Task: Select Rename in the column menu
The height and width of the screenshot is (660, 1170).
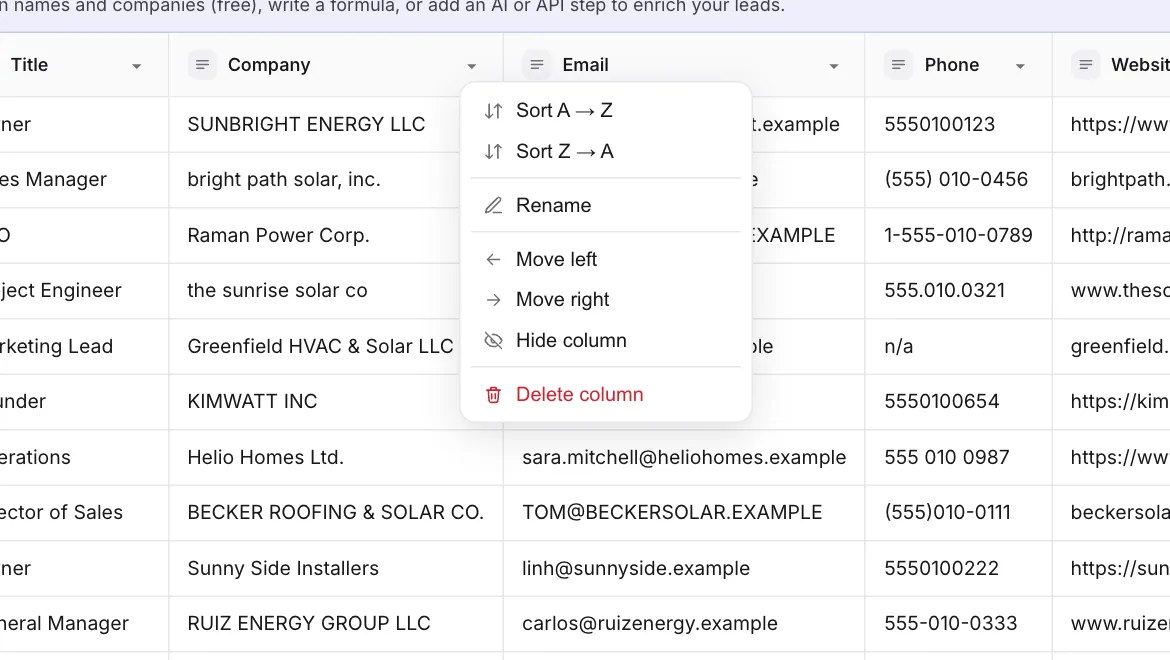Action: coord(606,206)
